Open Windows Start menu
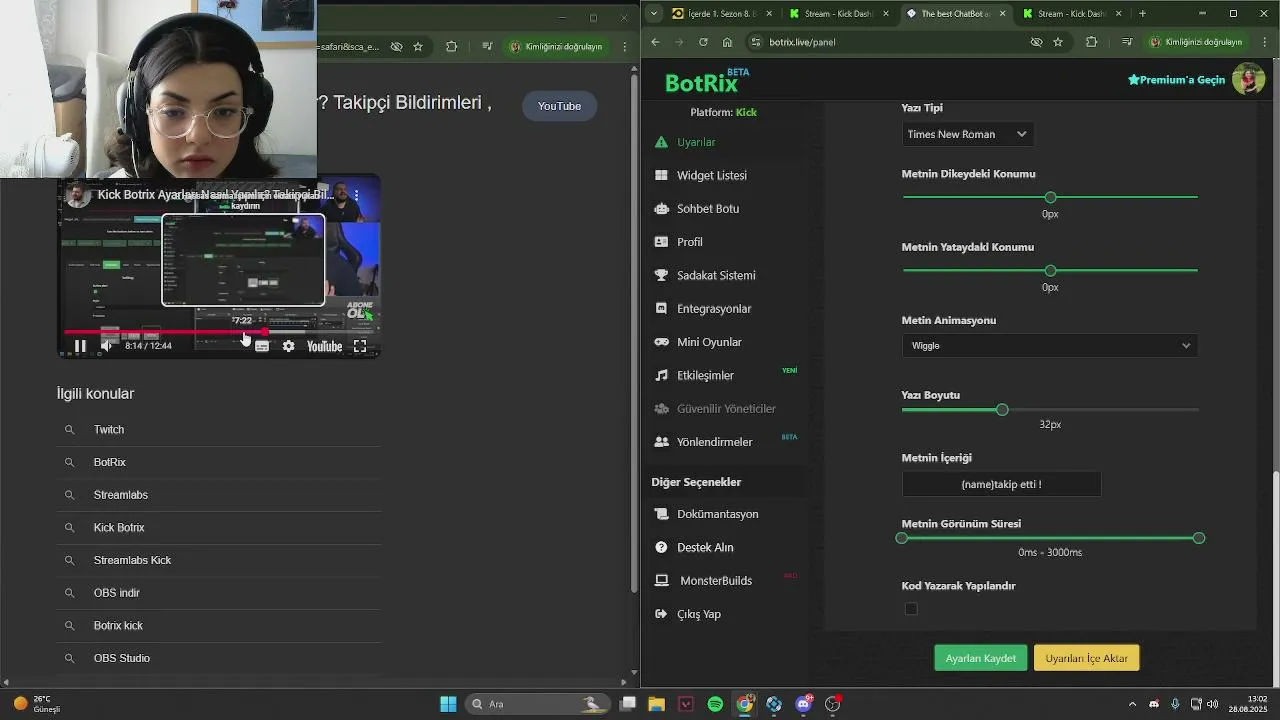This screenshot has width=1280, height=720. (448, 704)
